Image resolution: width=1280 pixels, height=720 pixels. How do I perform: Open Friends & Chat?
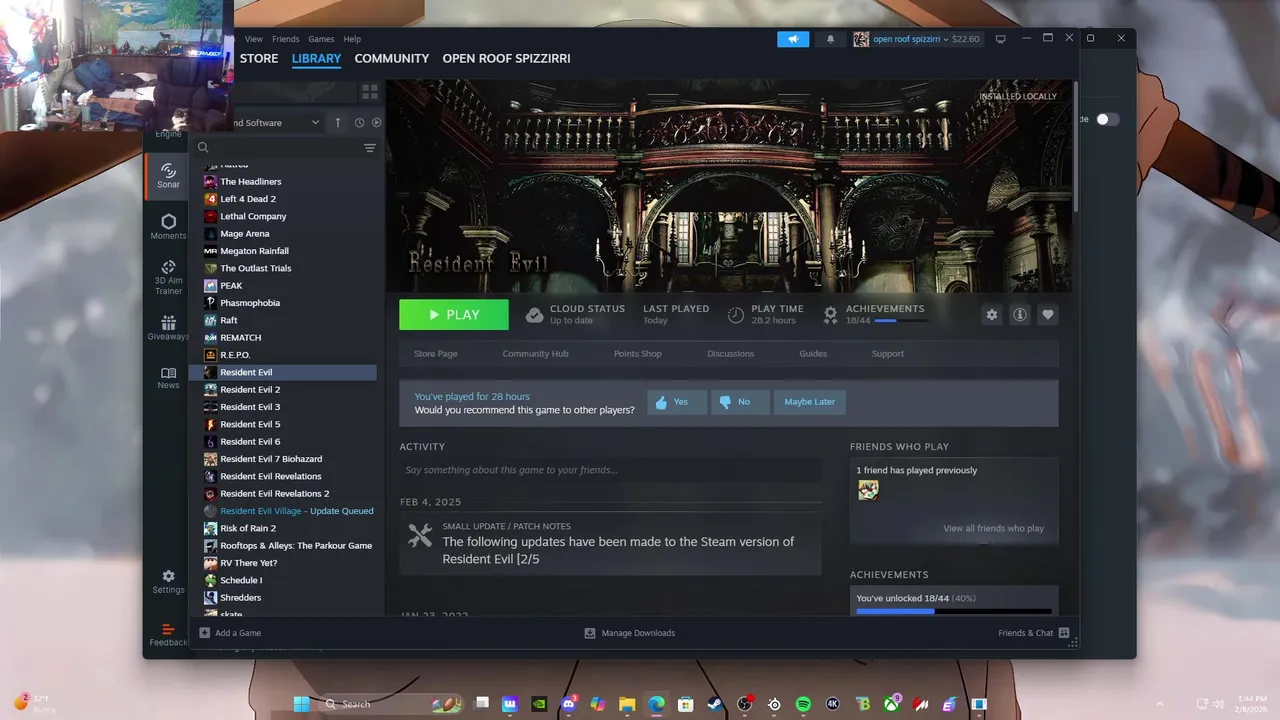(1034, 633)
